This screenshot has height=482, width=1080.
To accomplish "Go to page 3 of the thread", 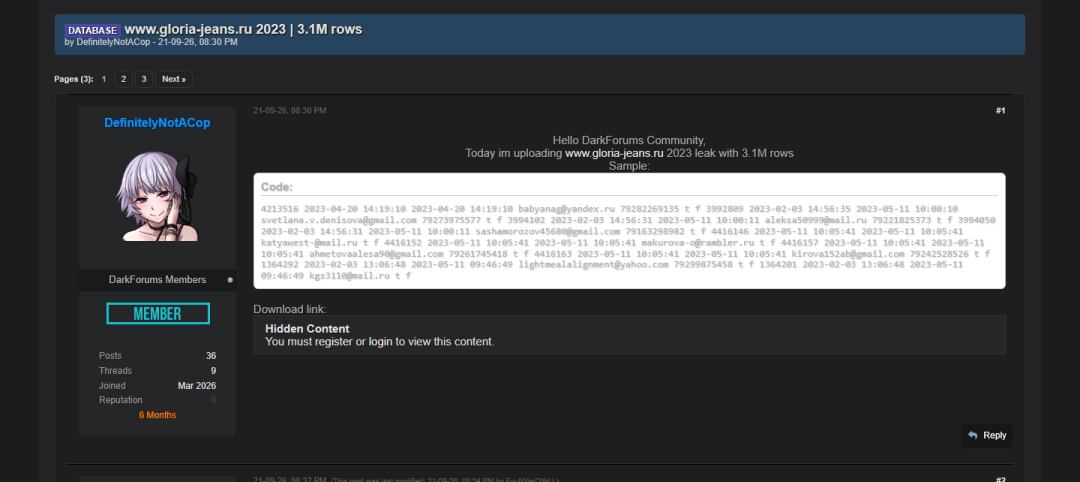I will click(x=143, y=79).
